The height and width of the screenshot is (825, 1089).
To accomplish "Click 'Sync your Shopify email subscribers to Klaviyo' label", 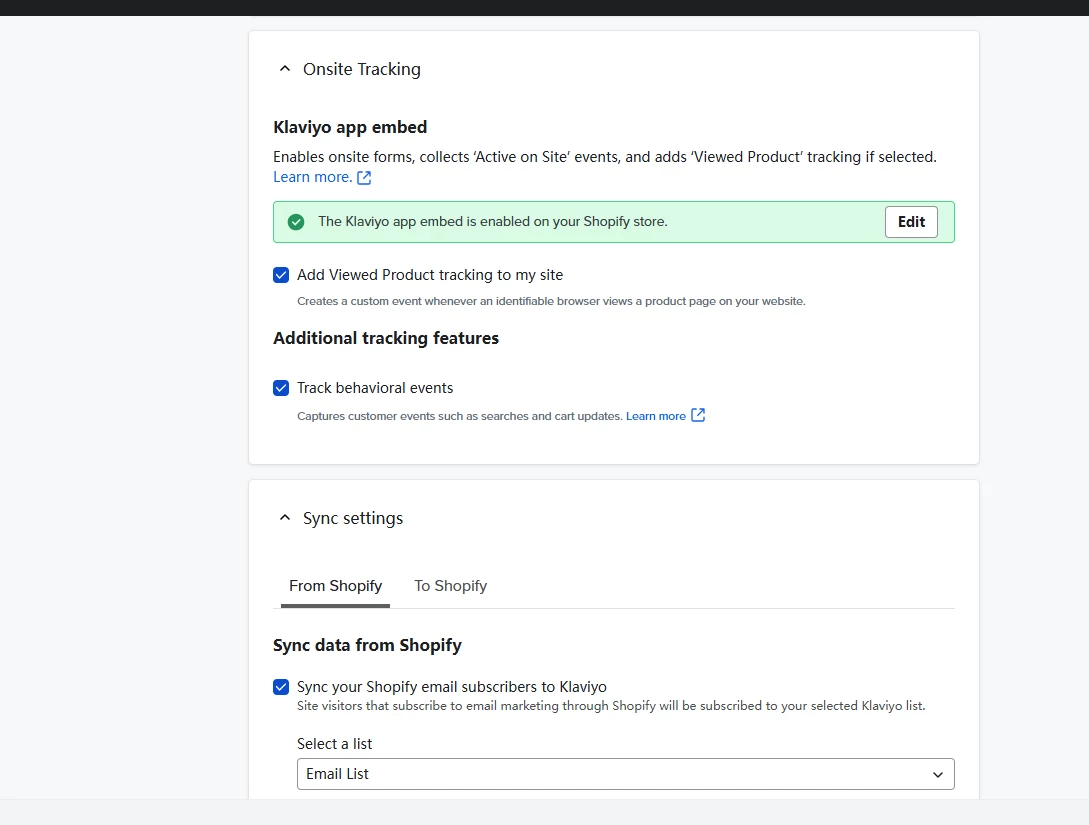I will 451,687.
